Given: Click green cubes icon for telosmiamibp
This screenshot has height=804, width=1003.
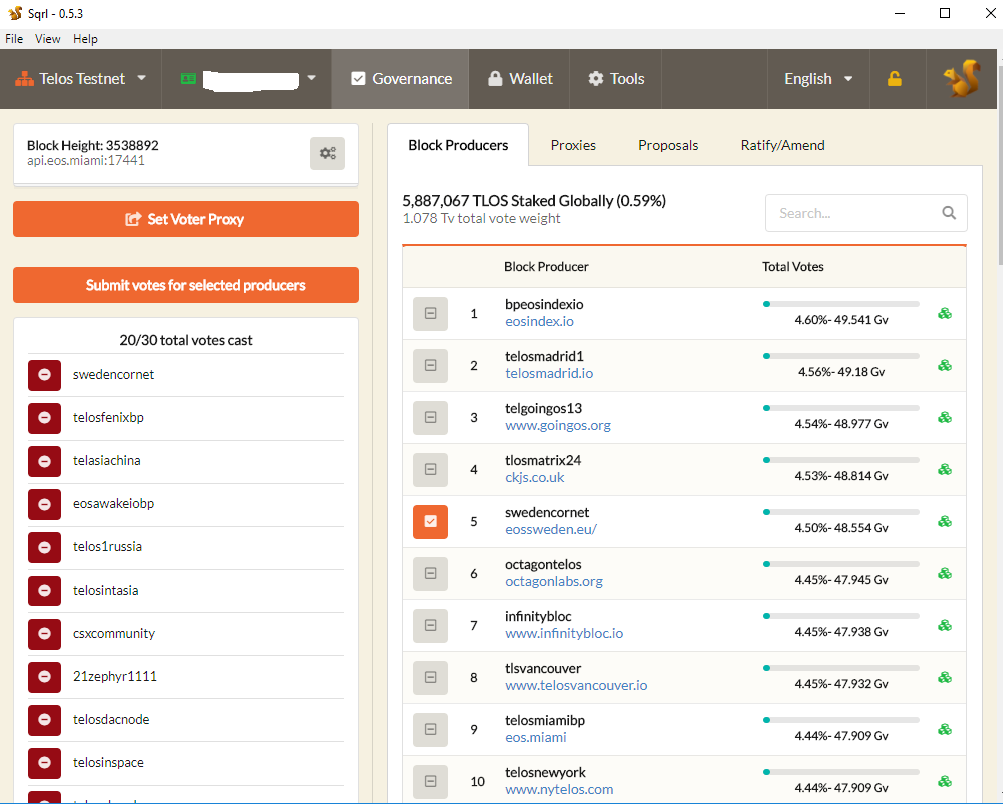Looking at the screenshot, I should [945, 729].
